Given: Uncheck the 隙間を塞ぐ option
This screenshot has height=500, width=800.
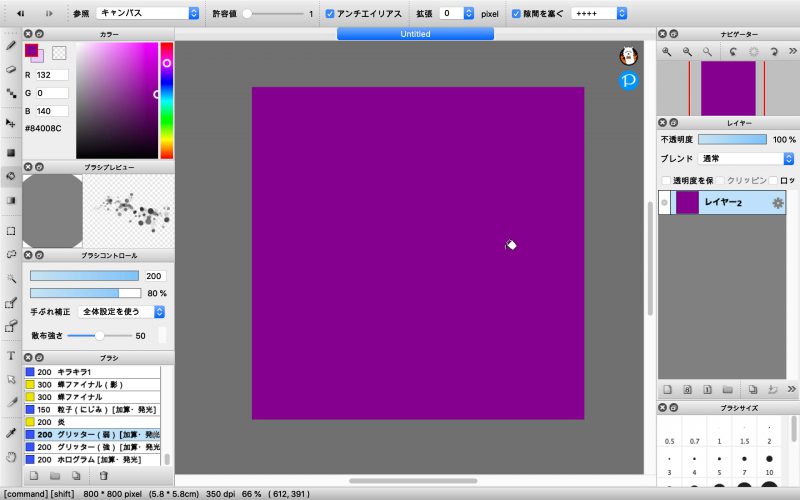Looking at the screenshot, I should tap(516, 14).
